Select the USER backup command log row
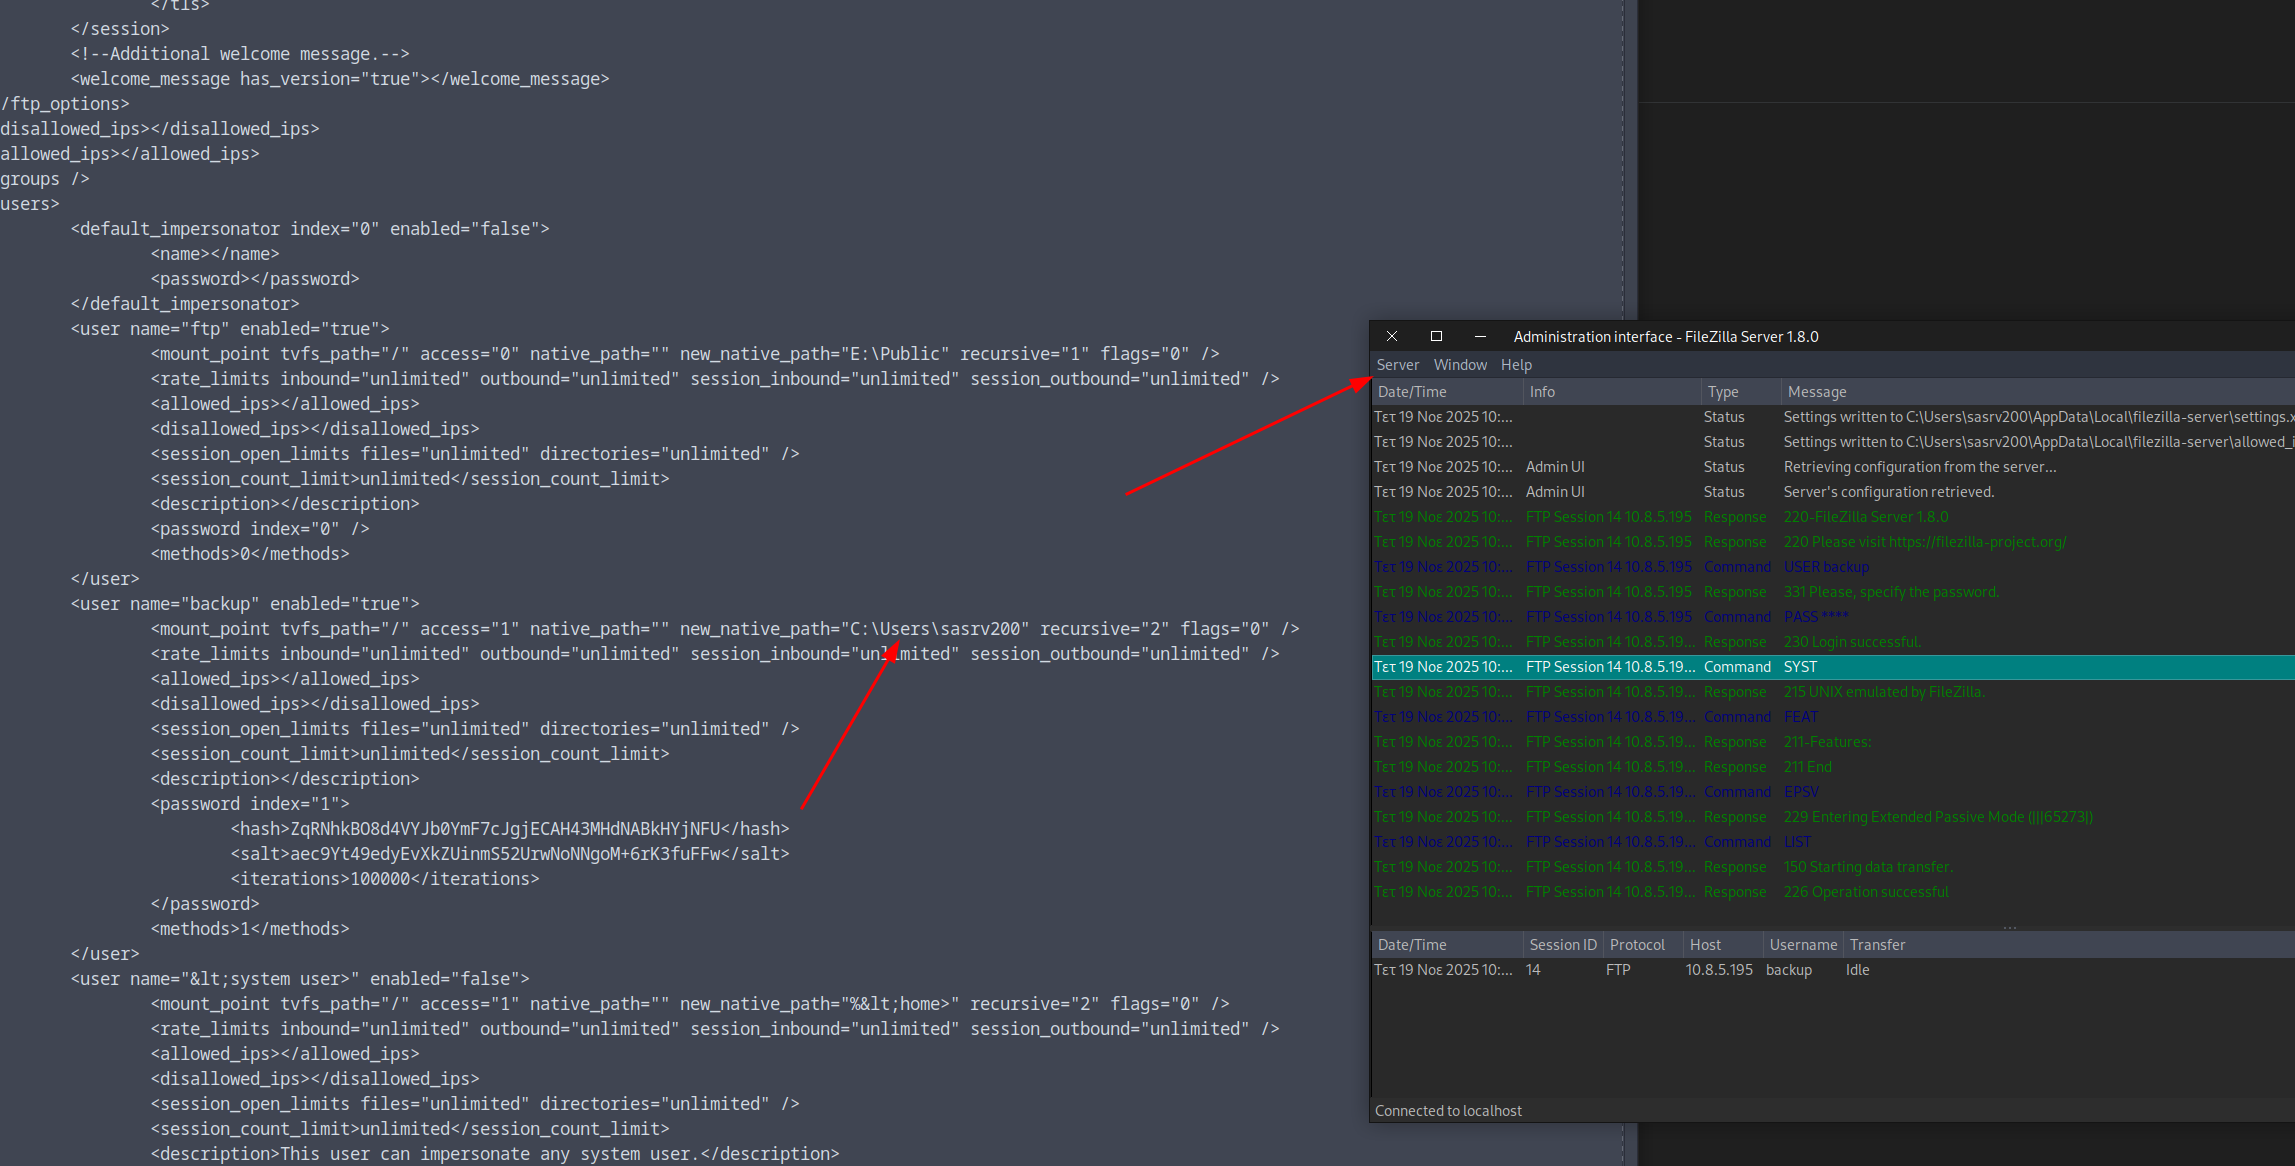Viewport: 2295px width, 1166px height. tap(1826, 566)
